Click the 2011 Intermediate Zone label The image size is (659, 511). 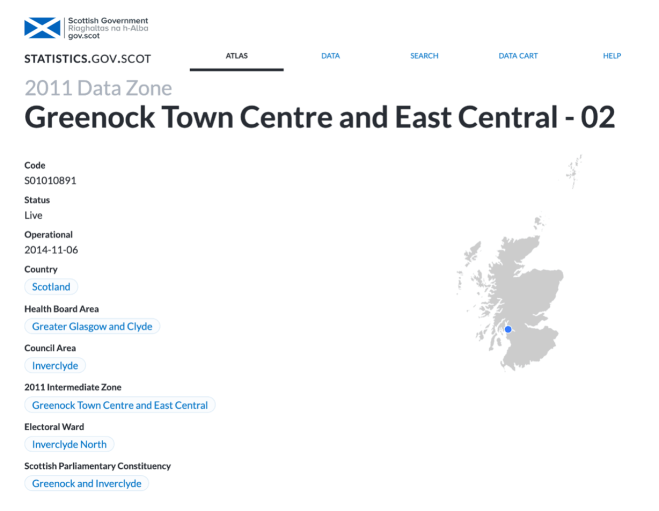click(73, 387)
